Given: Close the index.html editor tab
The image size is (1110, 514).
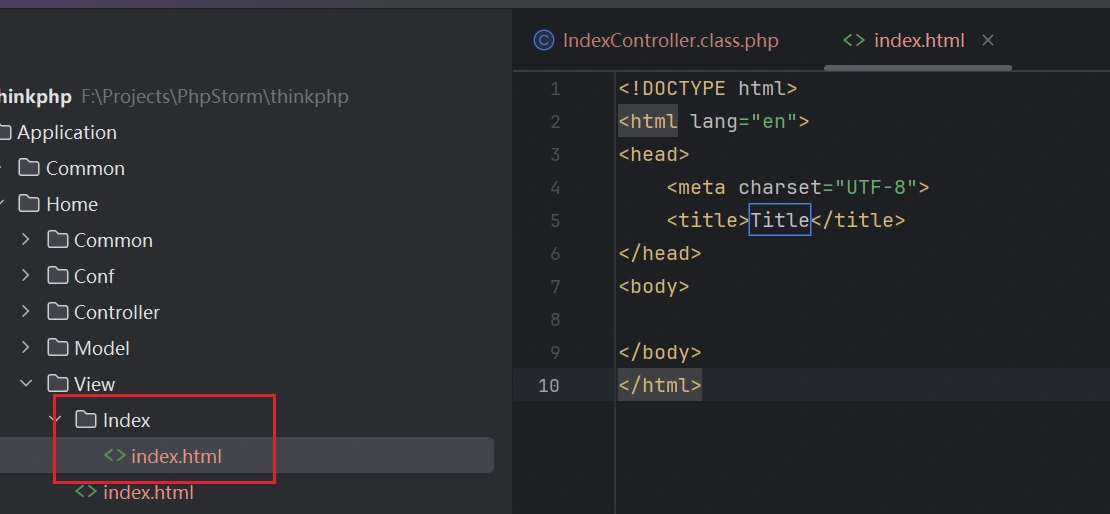Looking at the screenshot, I should click(x=988, y=40).
